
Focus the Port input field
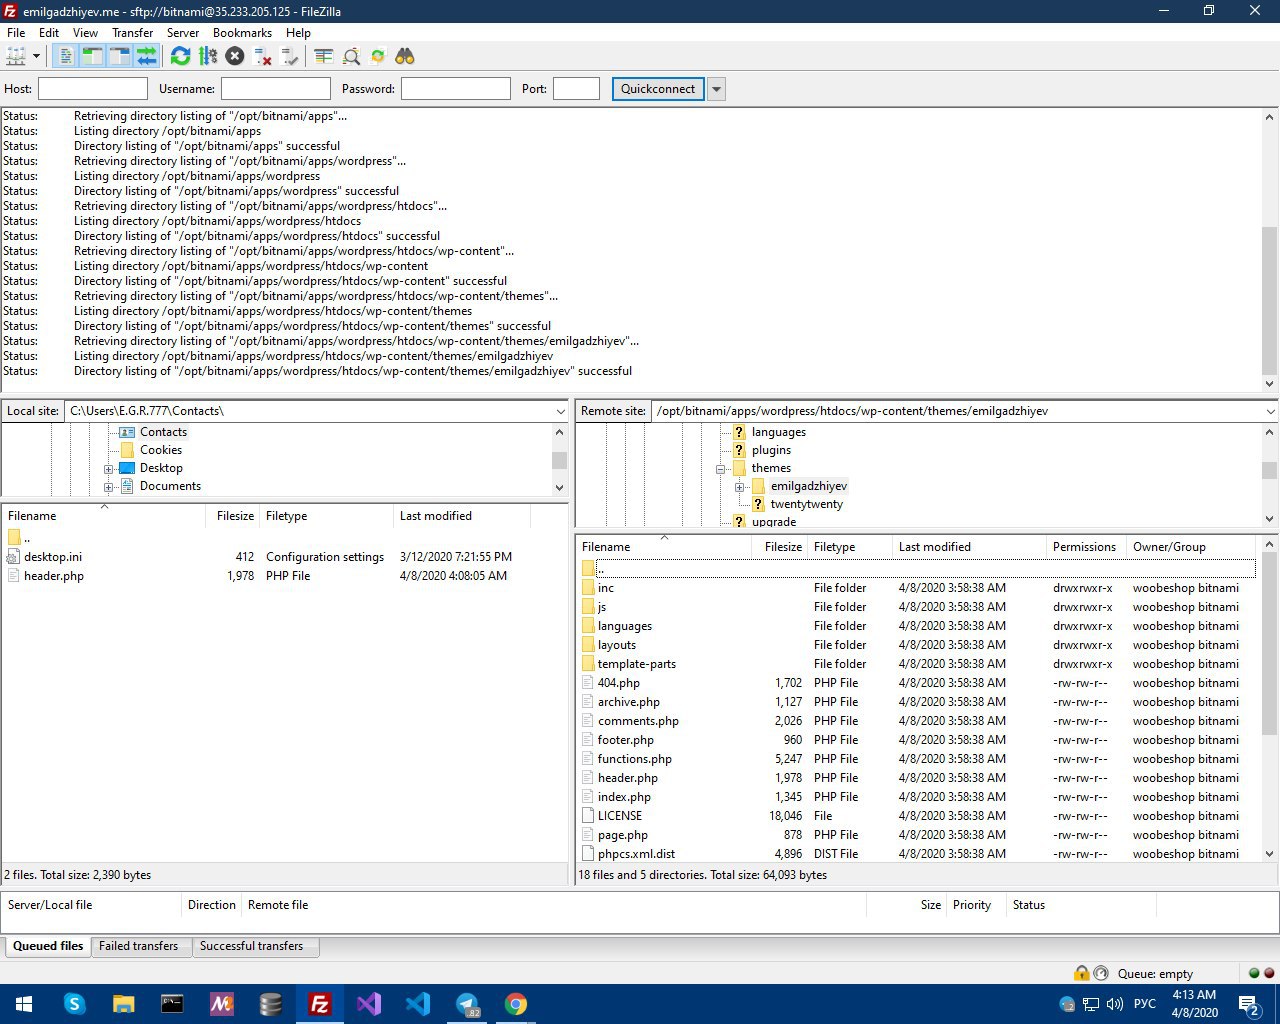(576, 89)
